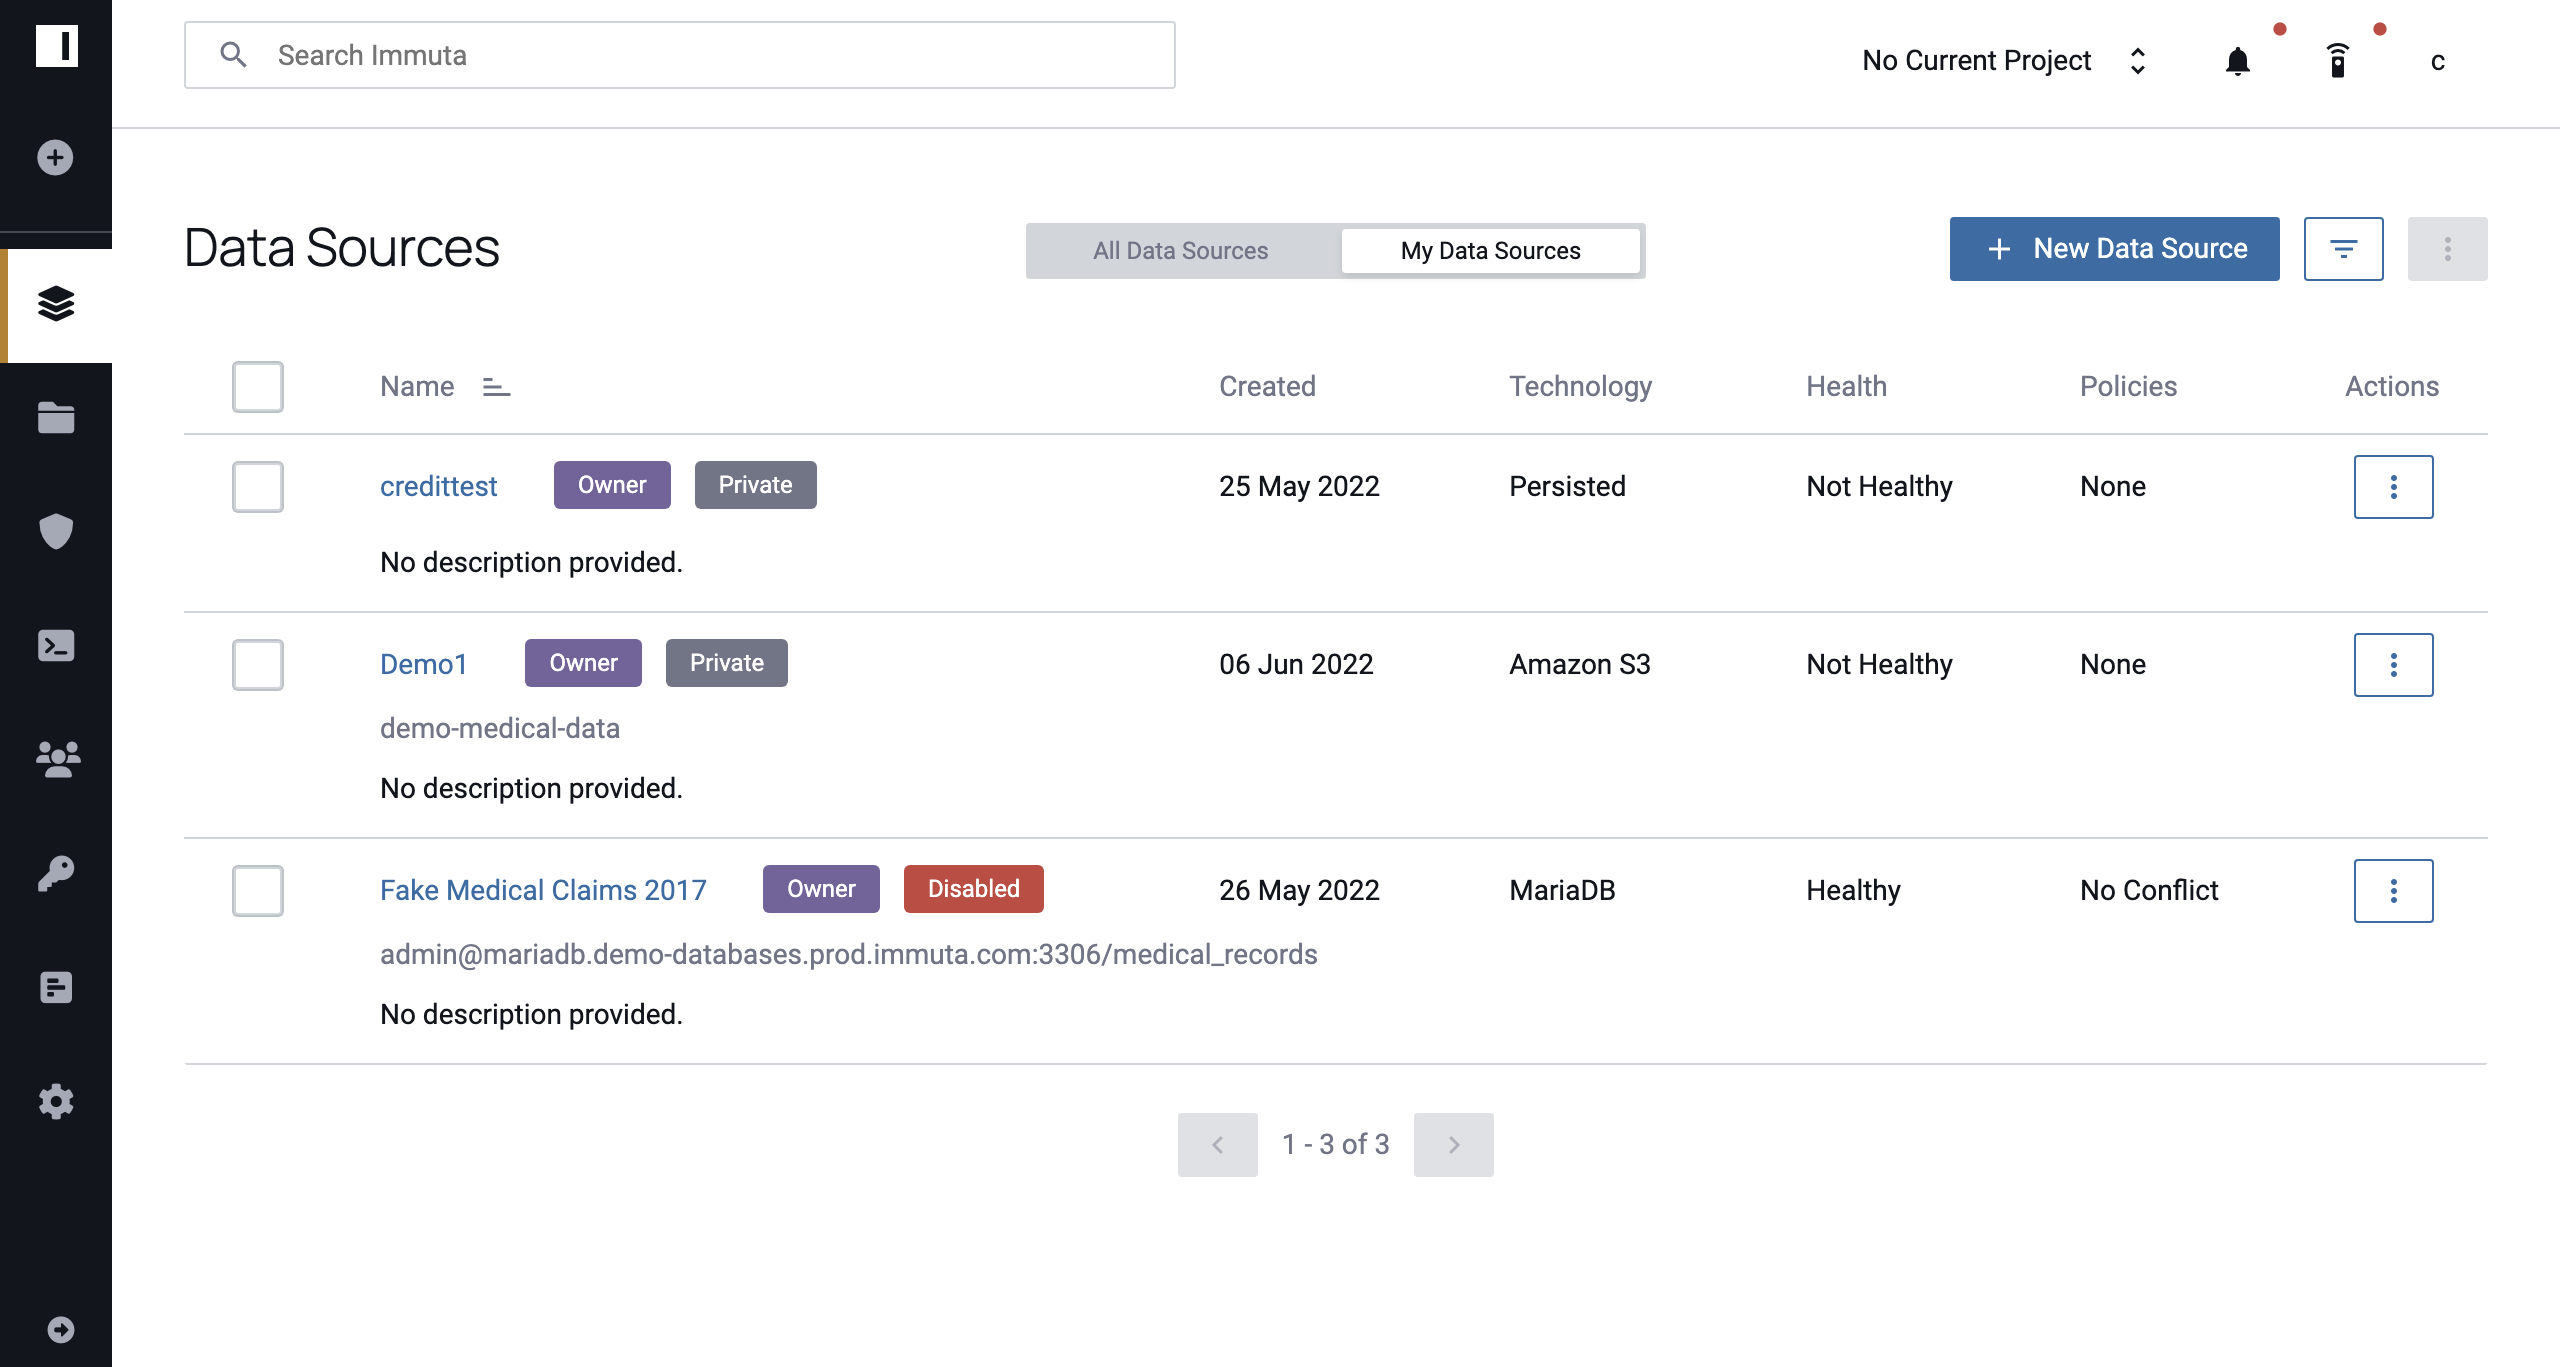Screen dimensions: 2560x1367
Task: Toggle the checkbox for credittest row
Action: (x=257, y=486)
